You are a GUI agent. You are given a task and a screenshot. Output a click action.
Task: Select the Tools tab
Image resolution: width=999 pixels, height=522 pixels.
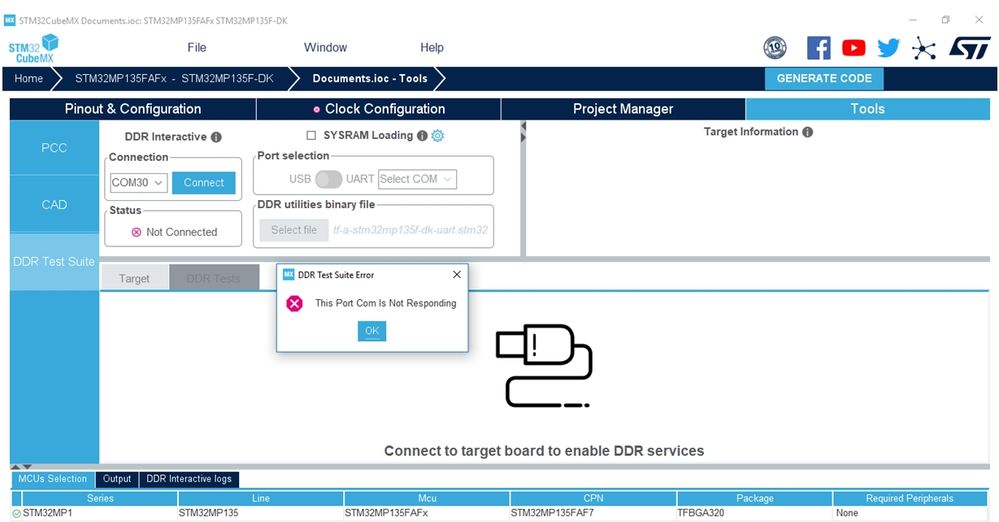[868, 109]
